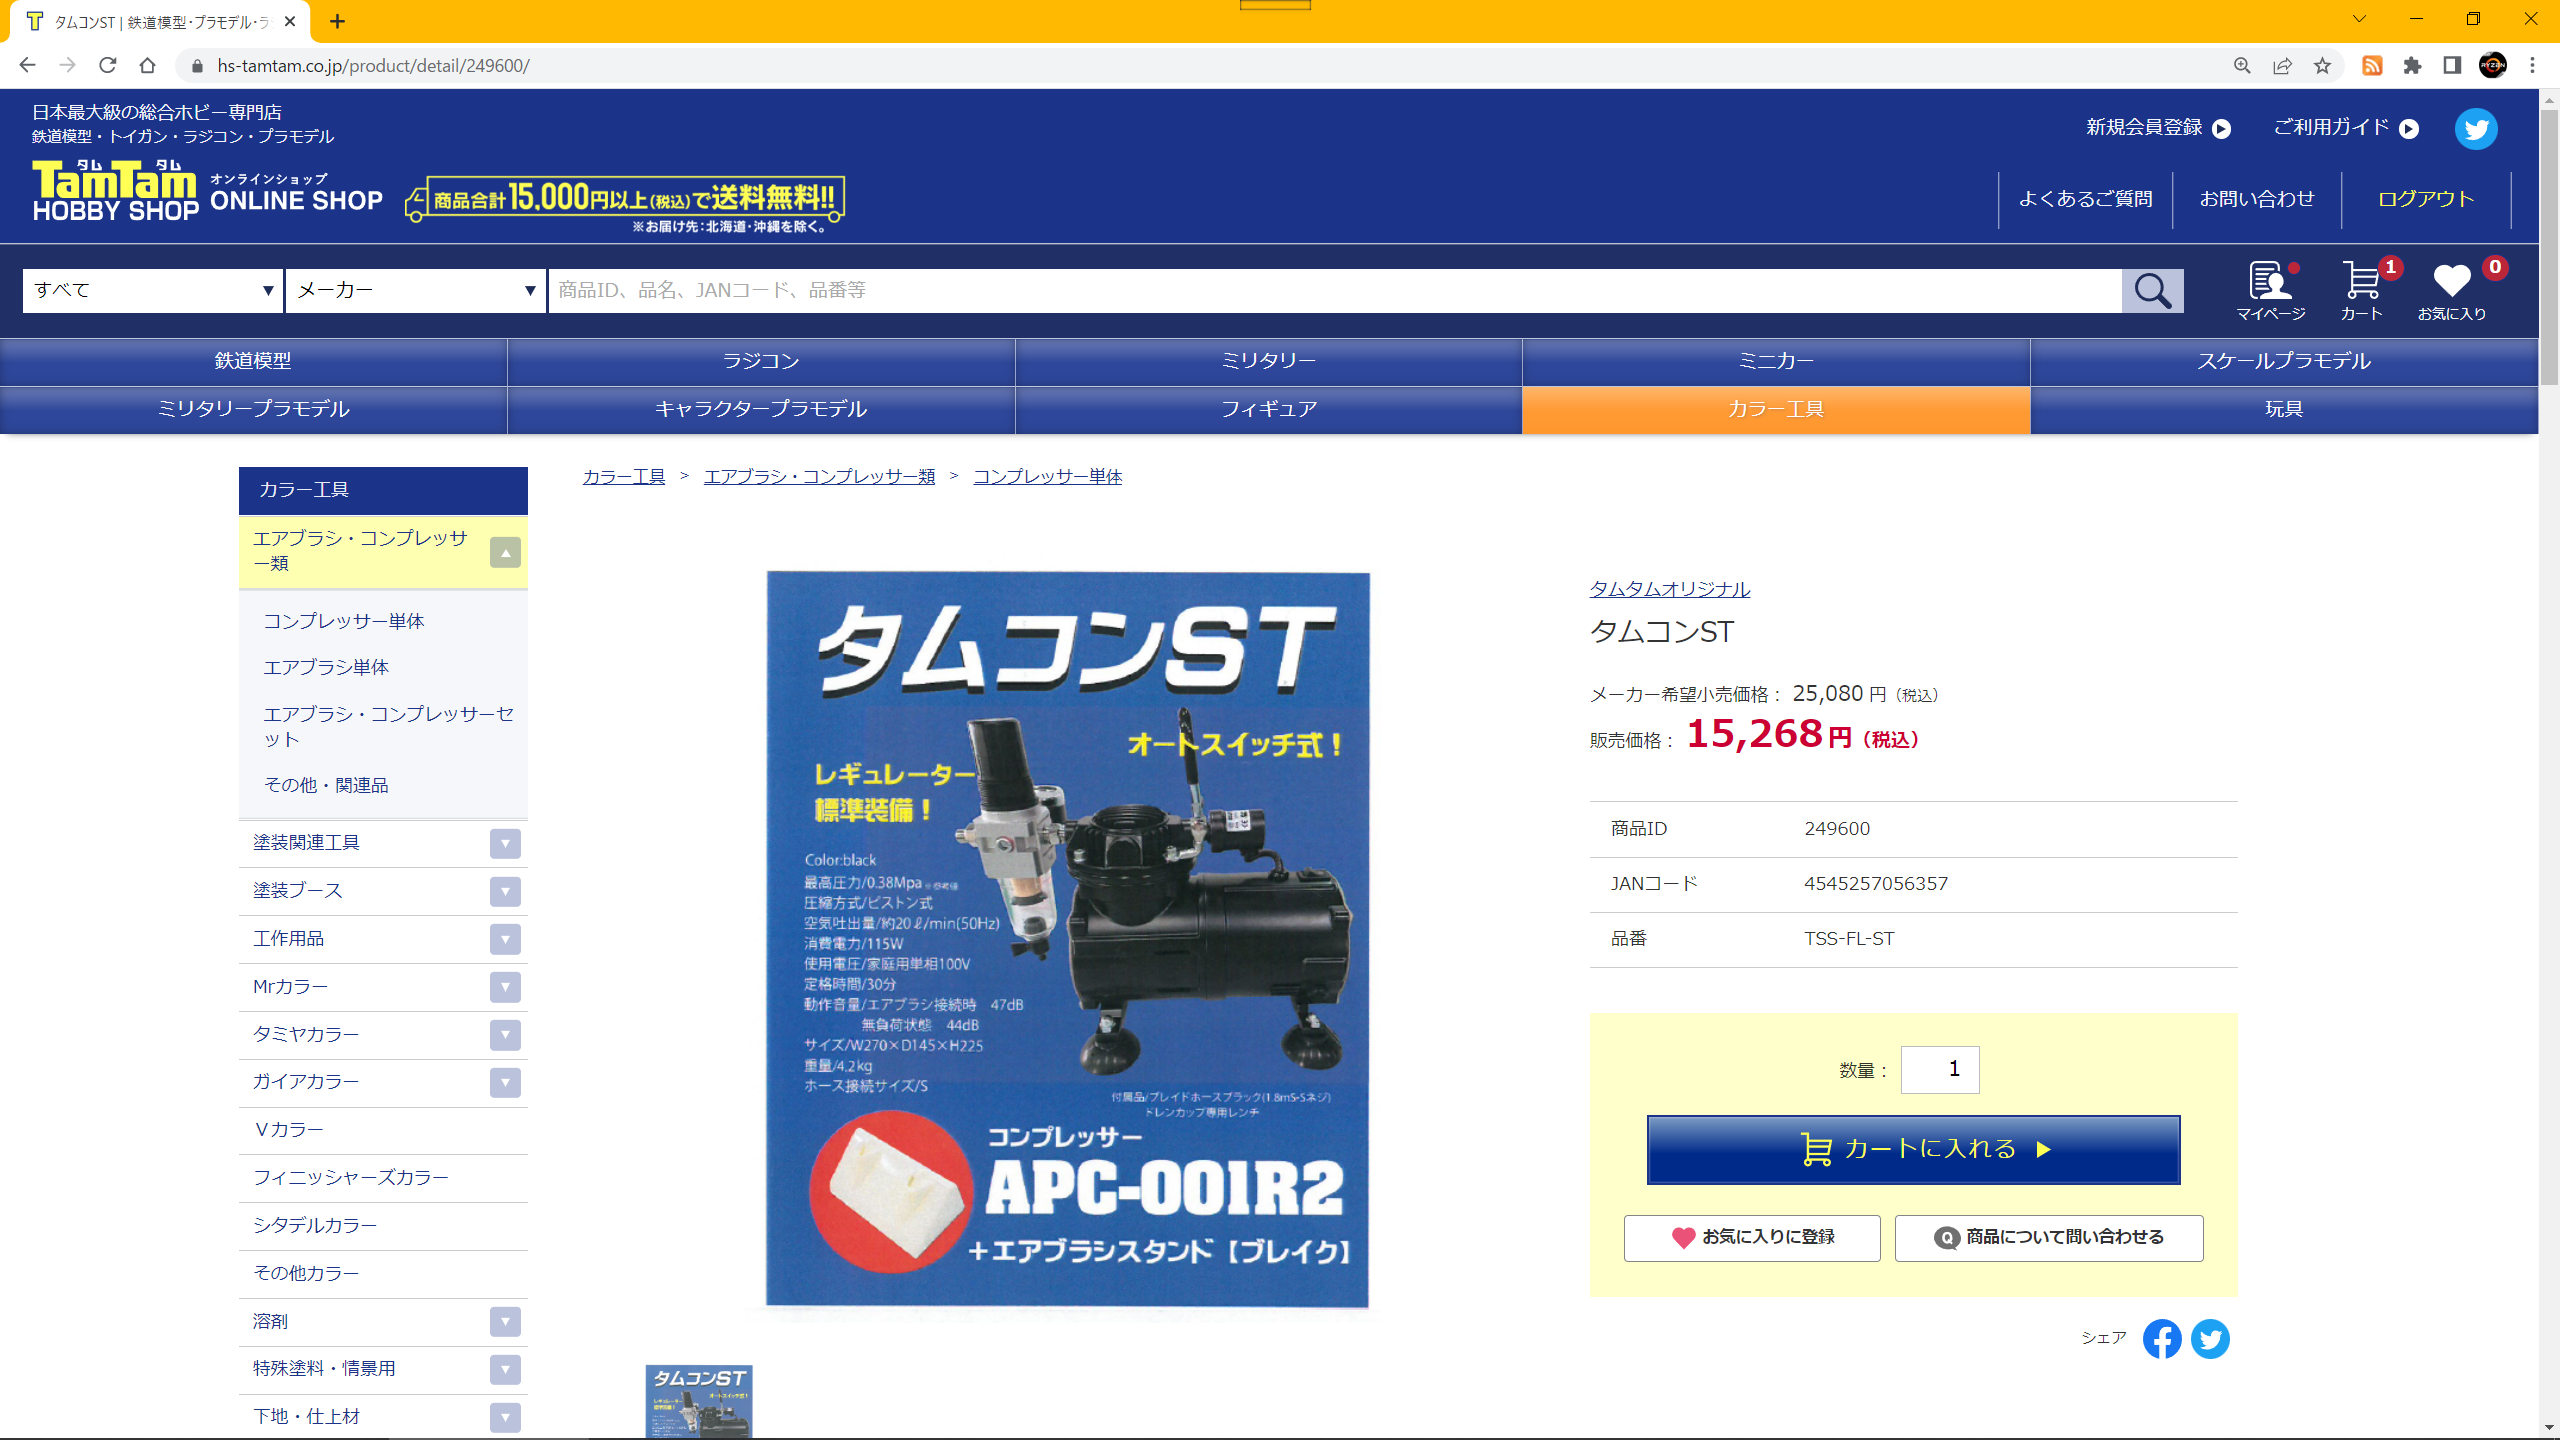Open a new browser tab
Viewport: 2560px width, 1440px height.
click(x=338, y=21)
